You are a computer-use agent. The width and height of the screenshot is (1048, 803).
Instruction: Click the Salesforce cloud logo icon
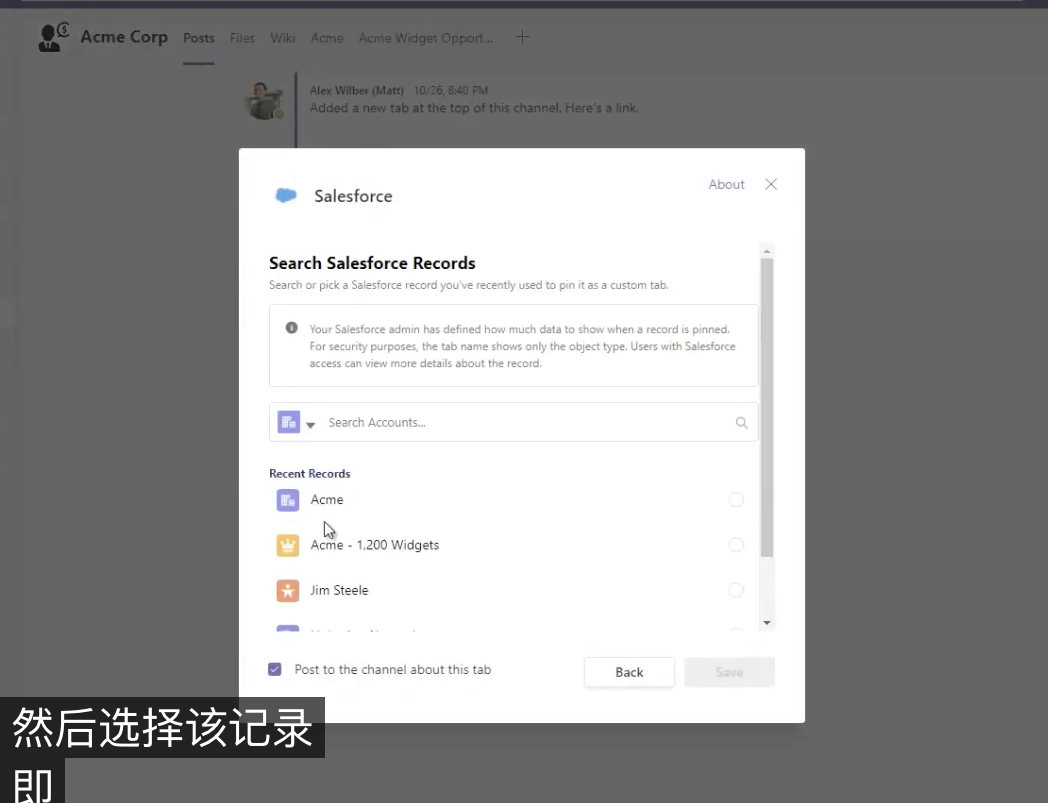click(286, 195)
